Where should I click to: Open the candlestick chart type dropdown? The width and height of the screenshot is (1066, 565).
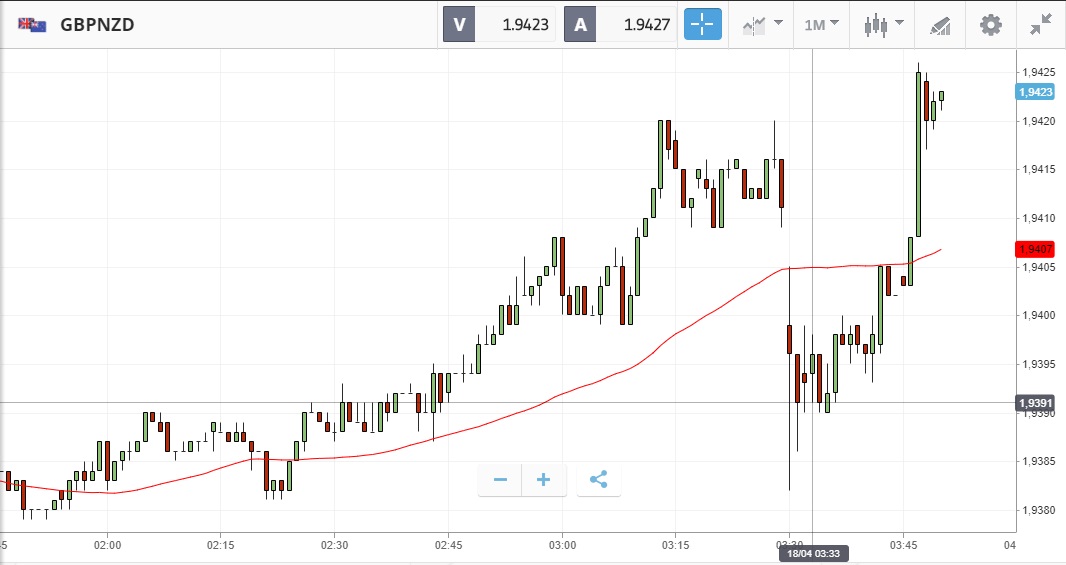(883, 25)
